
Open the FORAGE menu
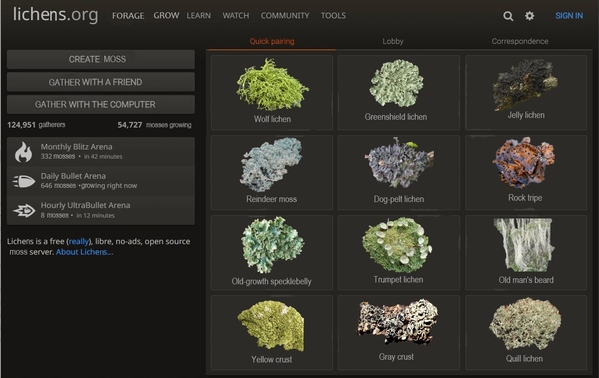(x=128, y=16)
